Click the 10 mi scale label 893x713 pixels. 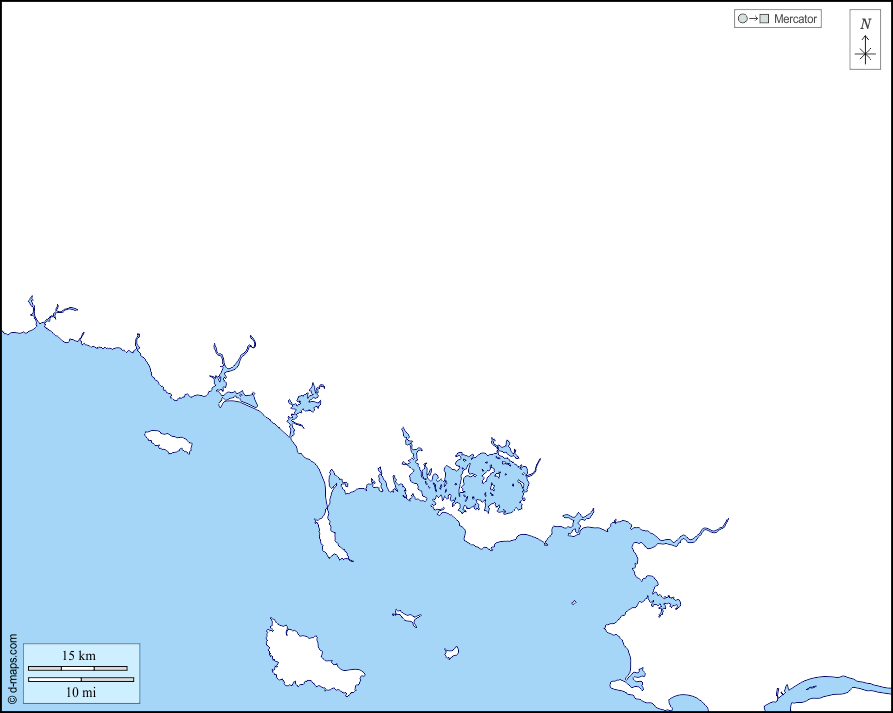81,692
